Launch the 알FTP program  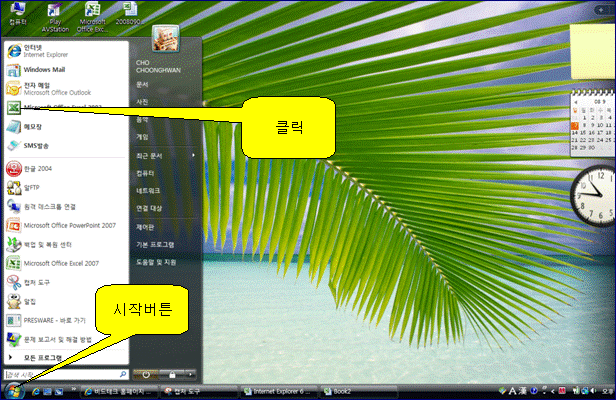(x=66, y=187)
